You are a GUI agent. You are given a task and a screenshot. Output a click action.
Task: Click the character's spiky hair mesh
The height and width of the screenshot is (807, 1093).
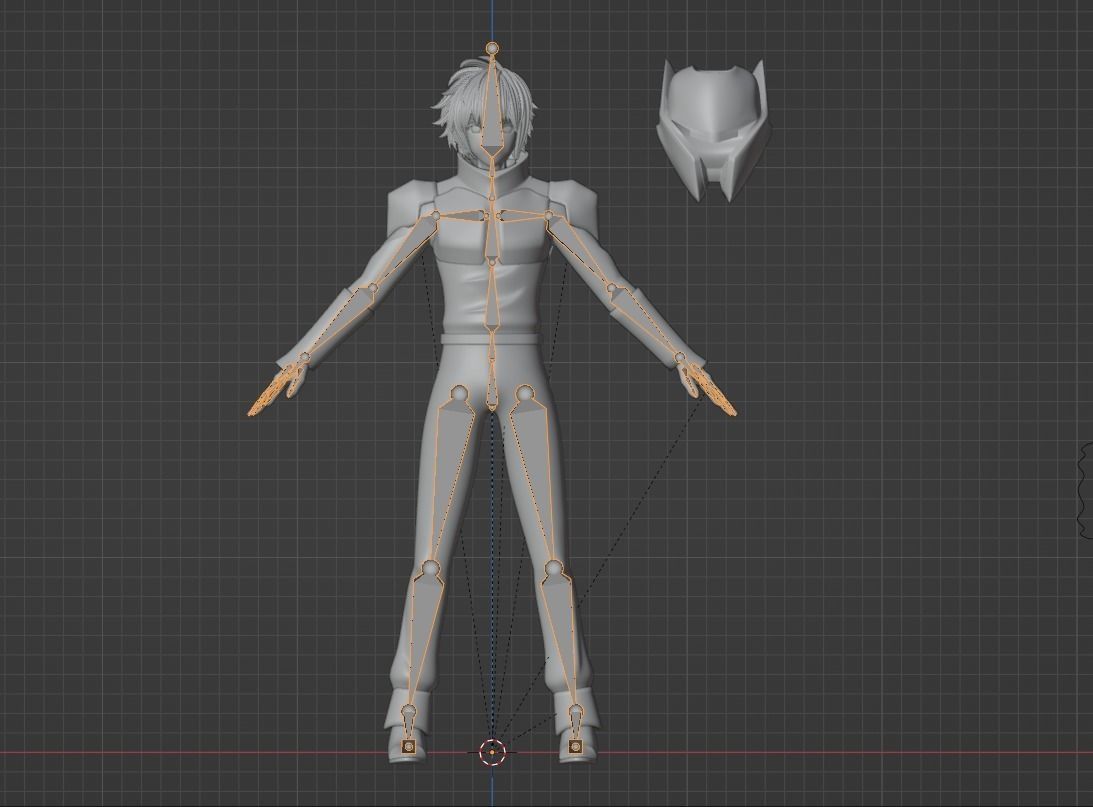pyautogui.click(x=460, y=98)
